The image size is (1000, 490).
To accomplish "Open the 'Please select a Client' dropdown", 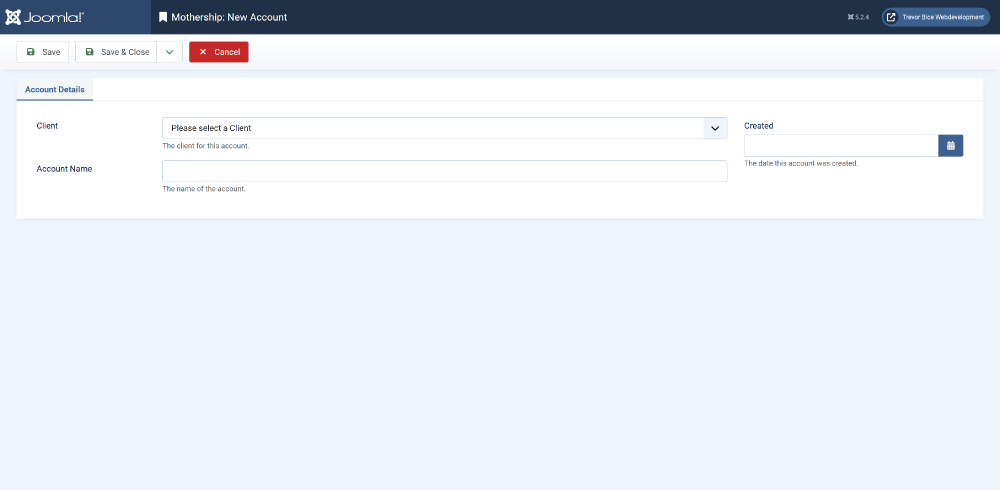I will pos(445,128).
